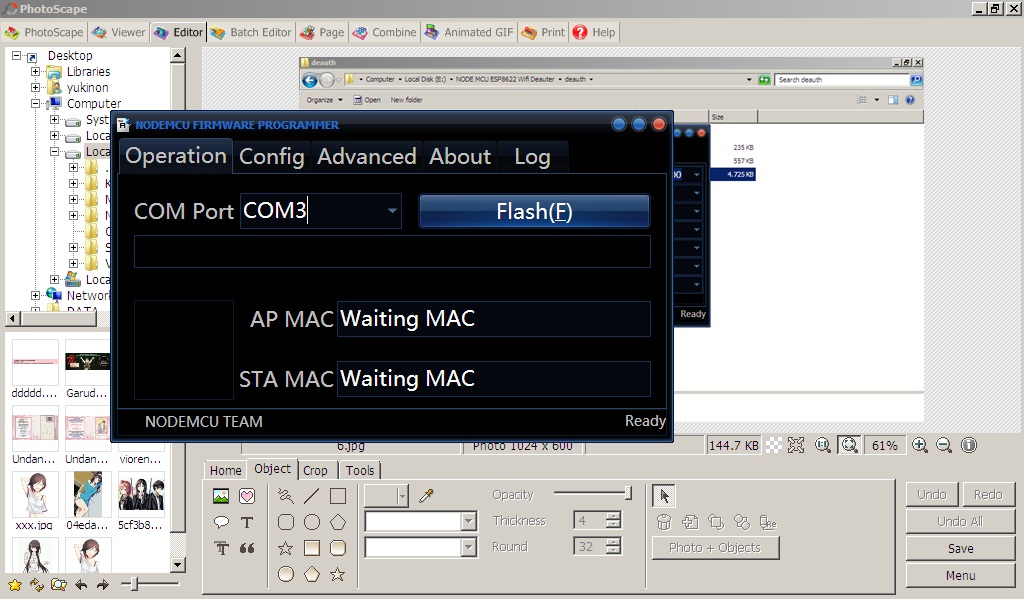Expand the Libraries tree node
This screenshot has height=600, width=1024.
pos(36,72)
